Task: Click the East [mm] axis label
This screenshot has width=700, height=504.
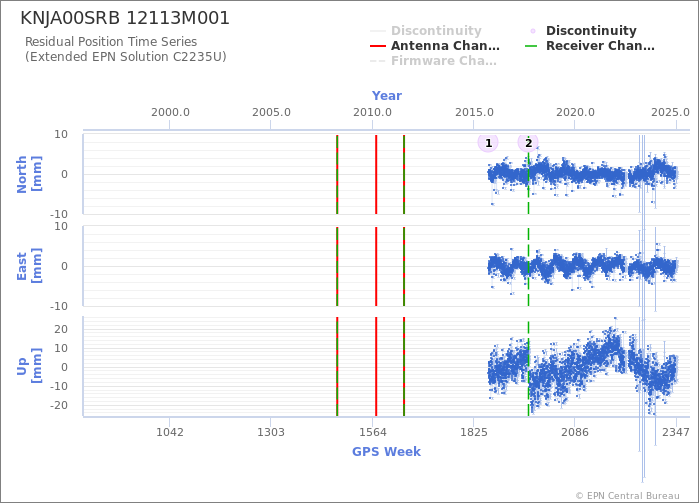Action: pyautogui.click(x=29, y=266)
